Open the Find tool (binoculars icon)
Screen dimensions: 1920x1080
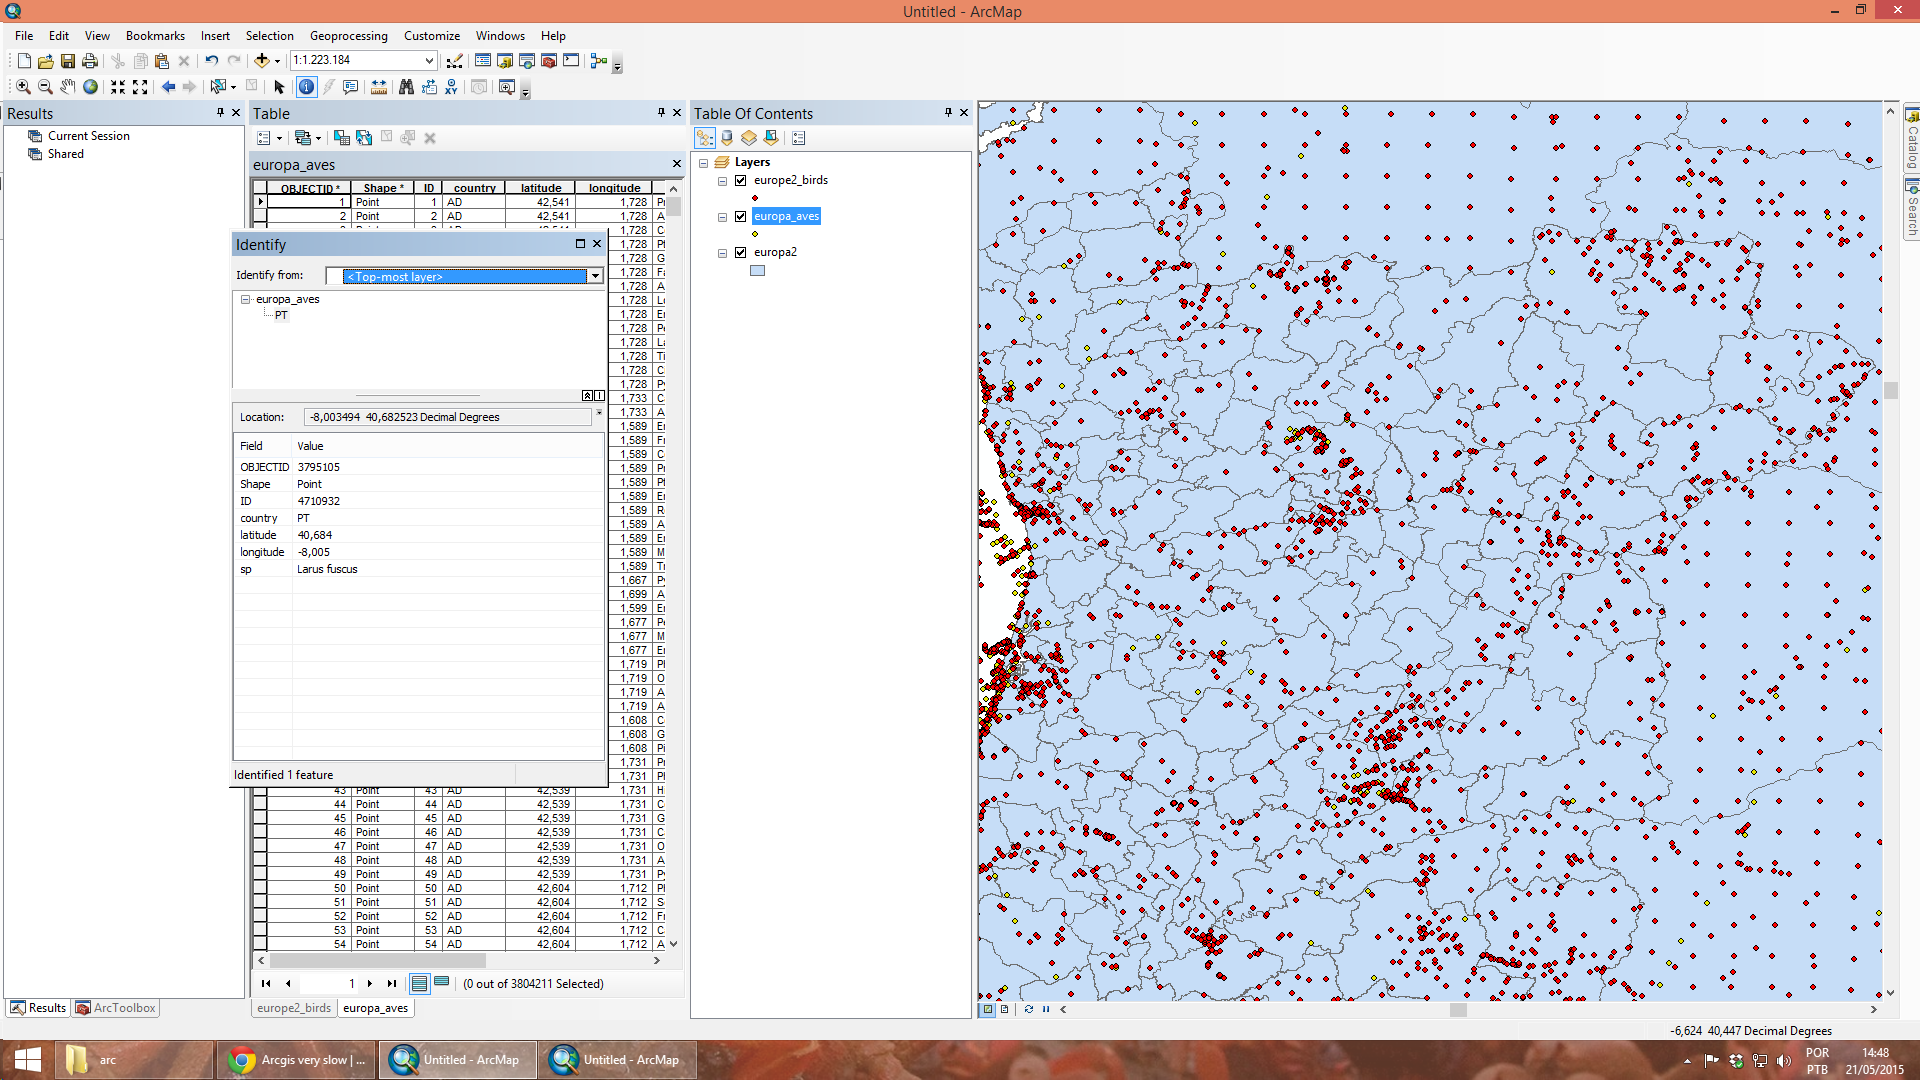tap(406, 87)
